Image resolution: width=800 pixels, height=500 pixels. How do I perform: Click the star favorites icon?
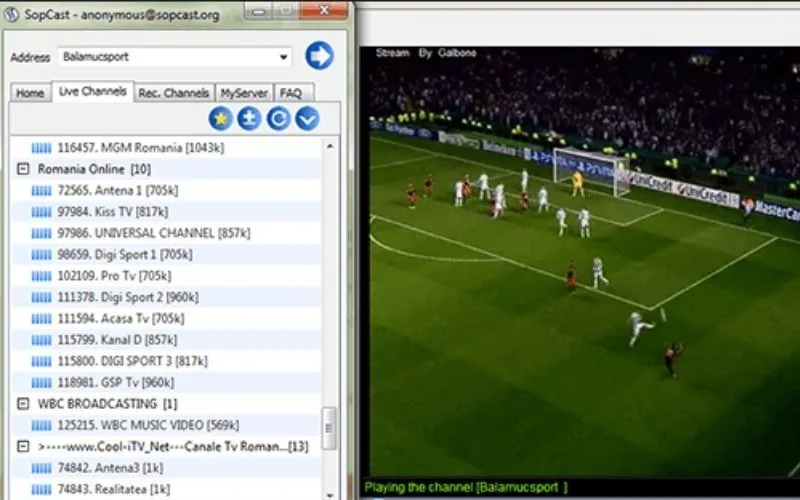pos(220,119)
